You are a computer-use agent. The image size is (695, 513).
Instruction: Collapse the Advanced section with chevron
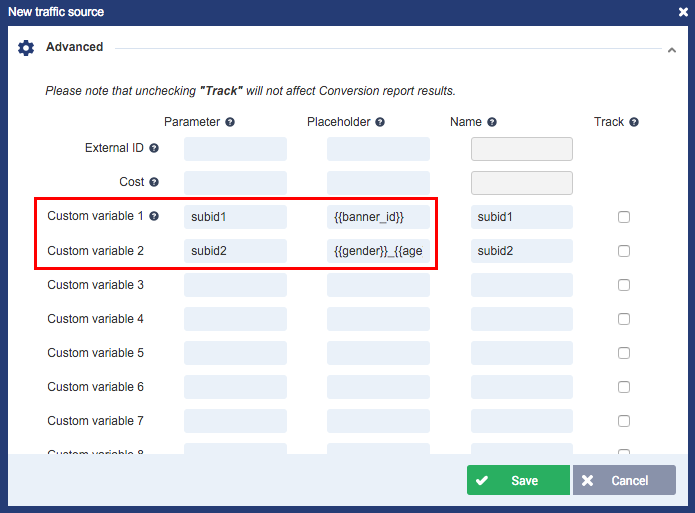click(x=672, y=48)
